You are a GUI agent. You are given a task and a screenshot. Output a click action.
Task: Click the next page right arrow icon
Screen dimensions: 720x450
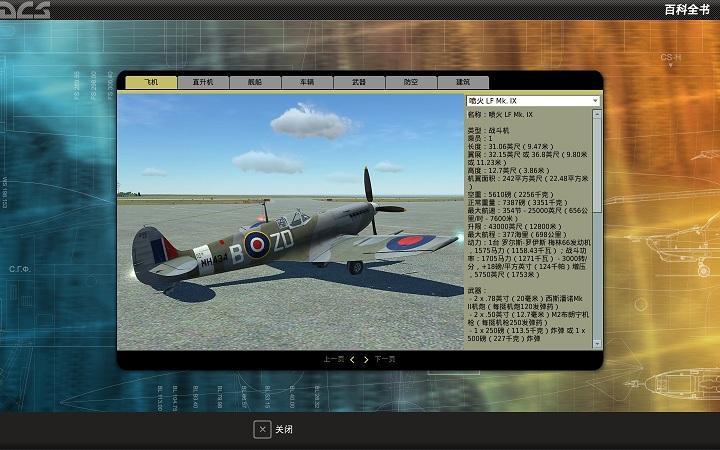click(x=366, y=359)
